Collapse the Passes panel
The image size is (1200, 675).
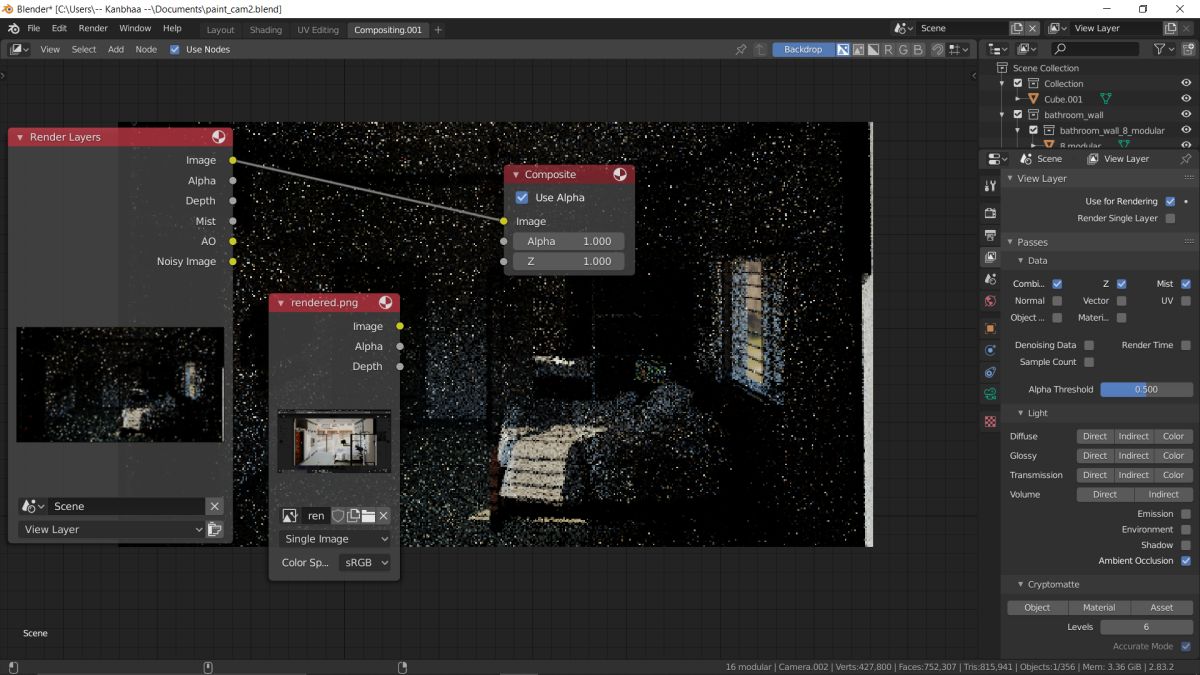(1010, 242)
